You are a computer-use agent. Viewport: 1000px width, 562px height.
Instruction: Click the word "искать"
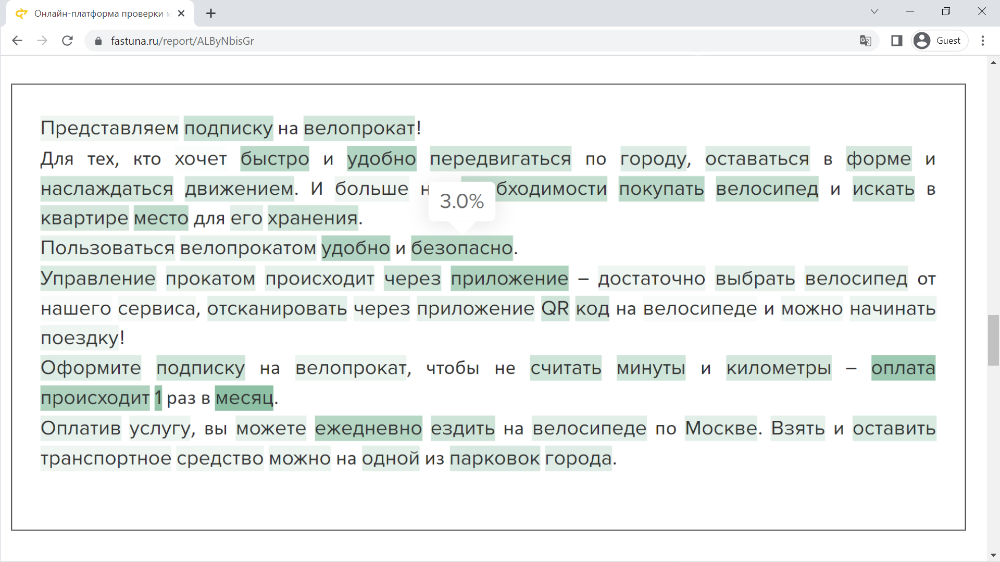pos(883,189)
